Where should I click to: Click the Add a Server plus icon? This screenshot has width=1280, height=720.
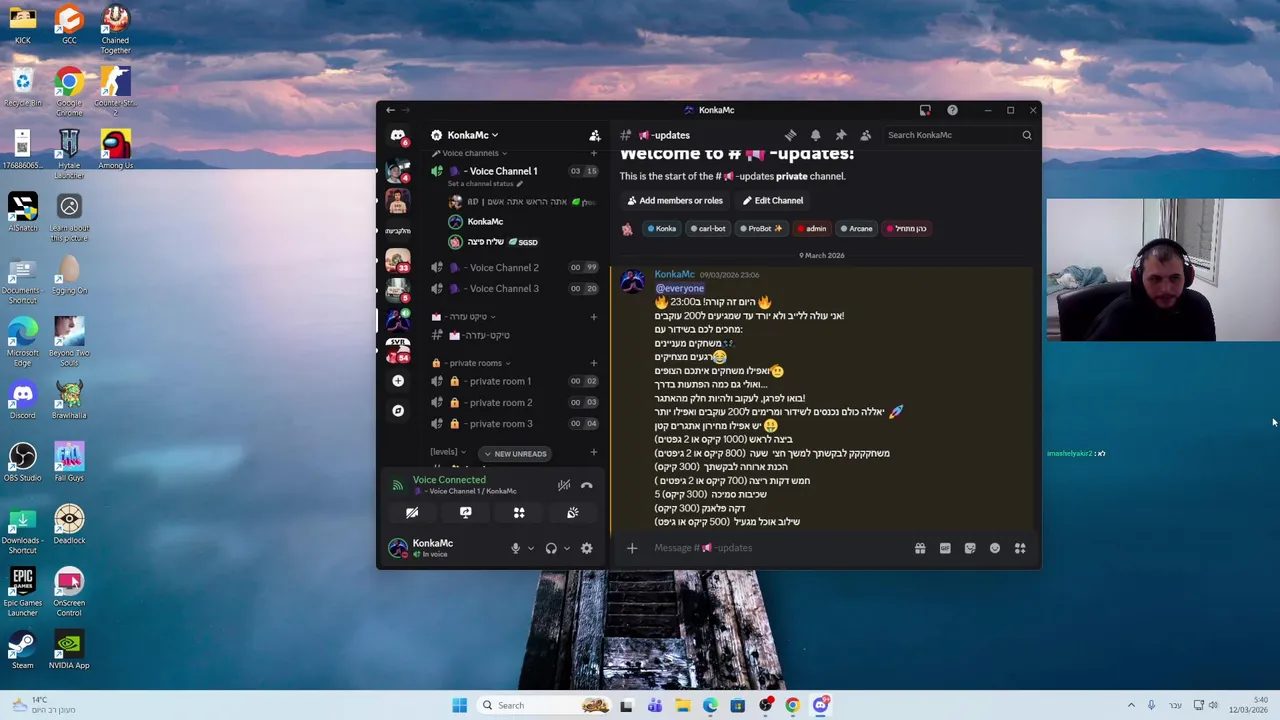(x=398, y=381)
